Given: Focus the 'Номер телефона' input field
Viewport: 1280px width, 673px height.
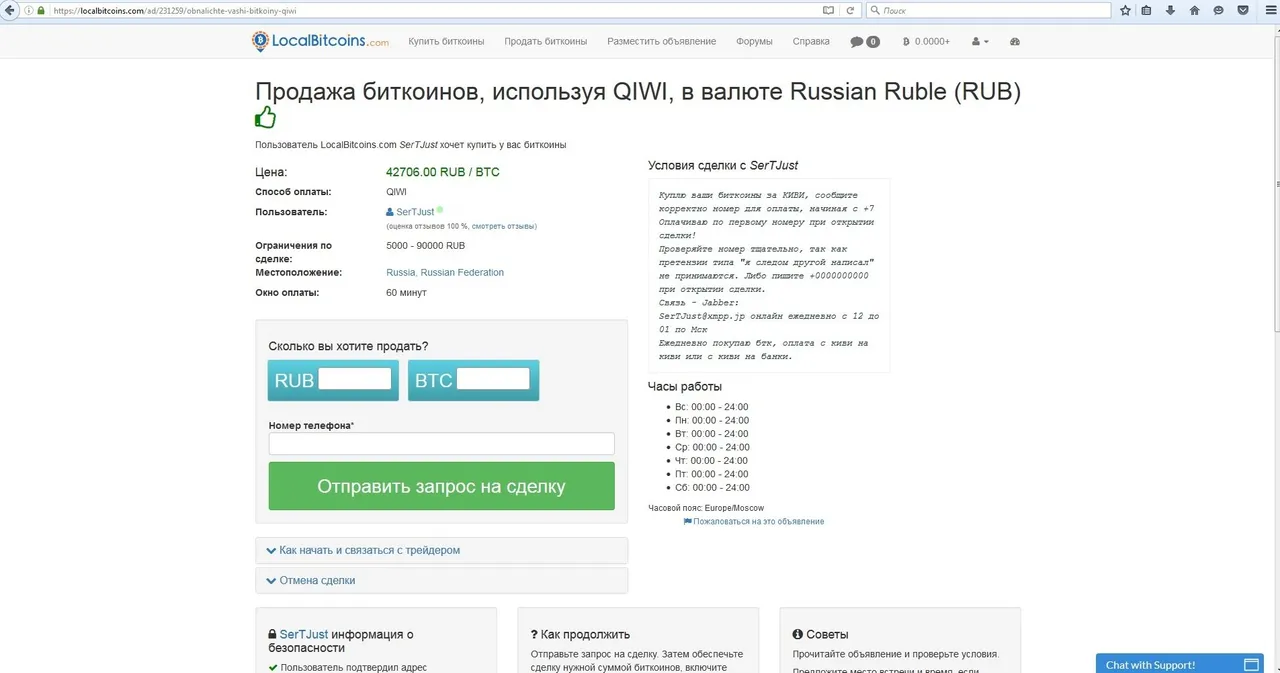Looking at the screenshot, I should coord(441,444).
